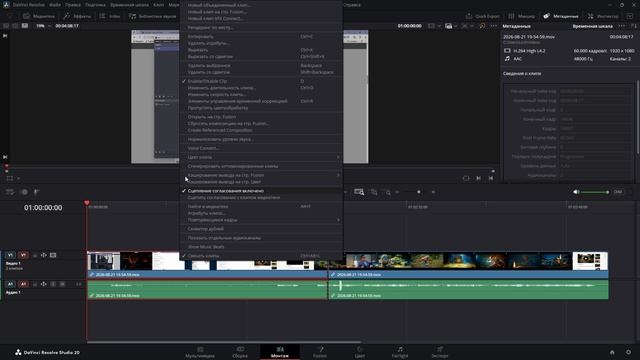The image size is (640, 360).
Task: Disable Видео 1 track video icon
Action: pos(53,255)
